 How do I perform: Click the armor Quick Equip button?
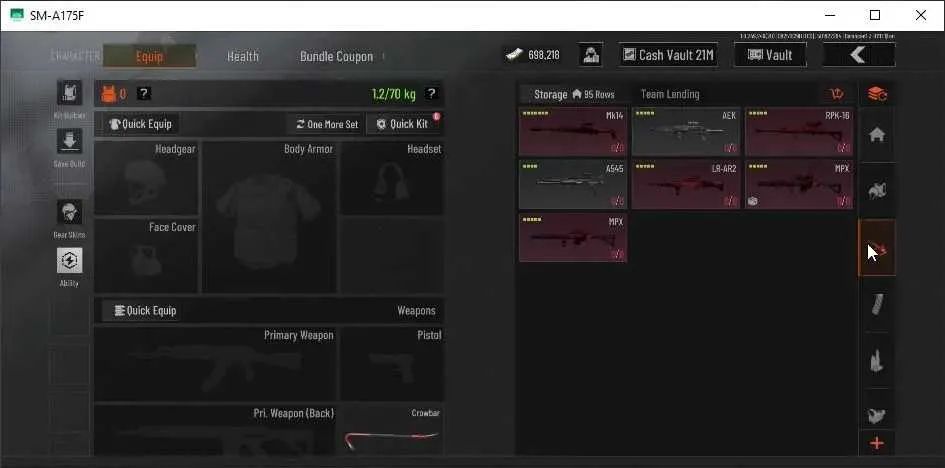(x=140, y=124)
